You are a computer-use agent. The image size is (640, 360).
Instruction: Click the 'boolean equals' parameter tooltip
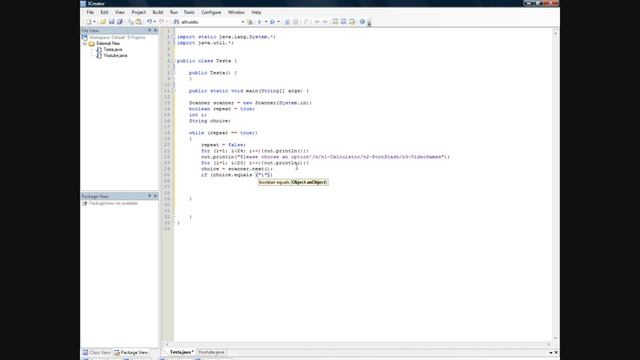pyautogui.click(x=293, y=182)
